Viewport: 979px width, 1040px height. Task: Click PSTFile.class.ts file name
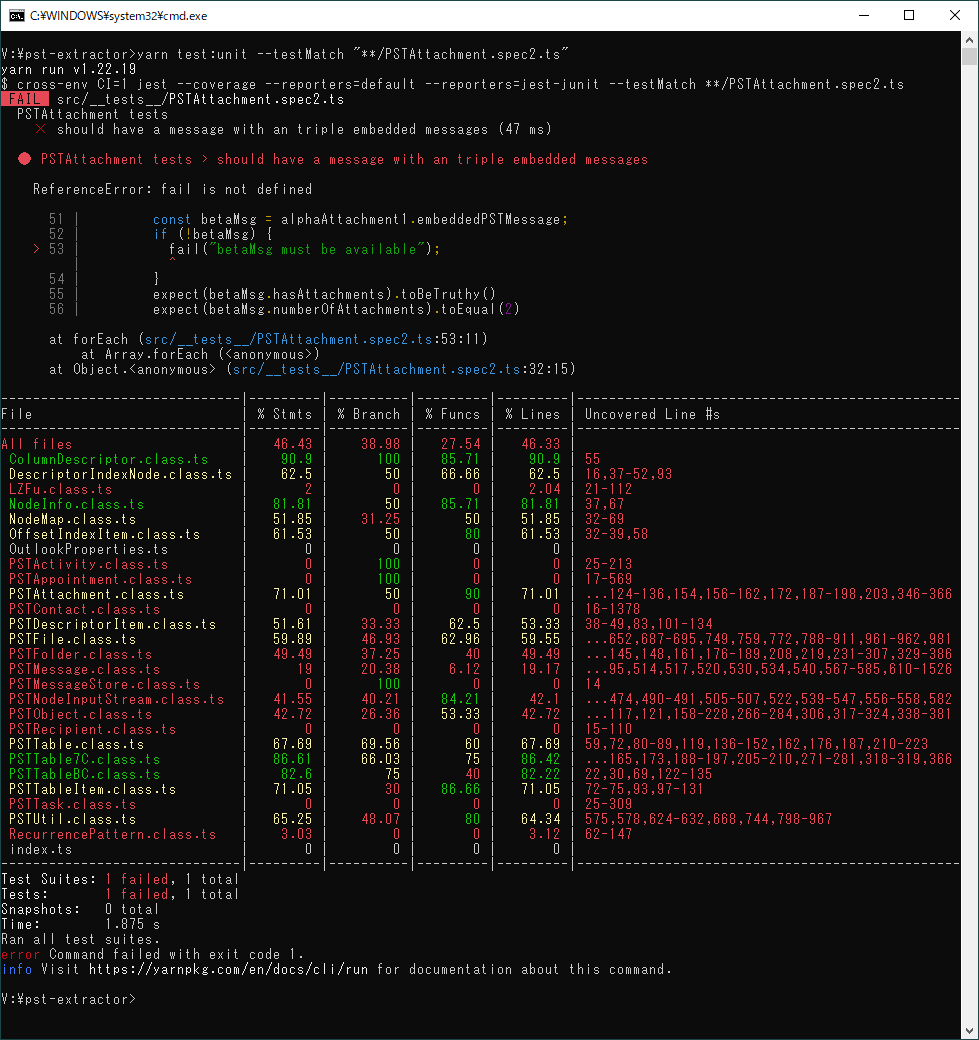pyautogui.click(x=72, y=639)
